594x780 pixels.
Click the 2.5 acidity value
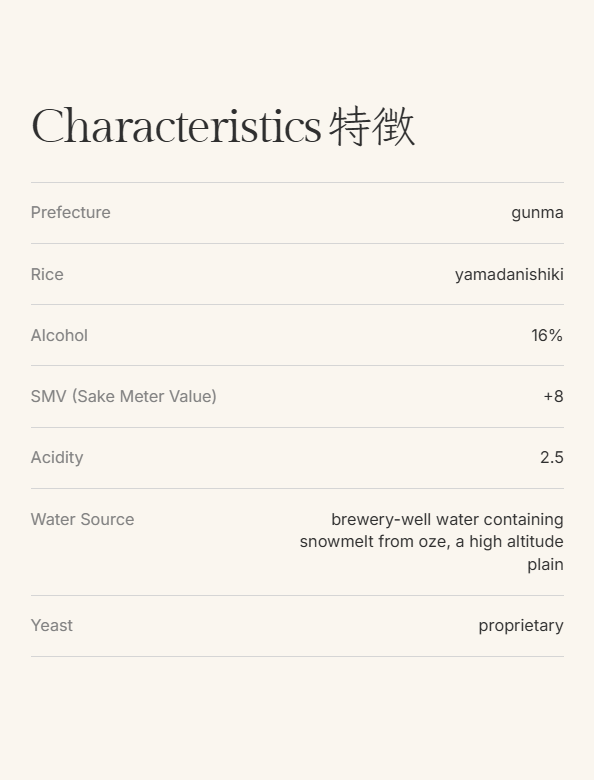pos(552,458)
